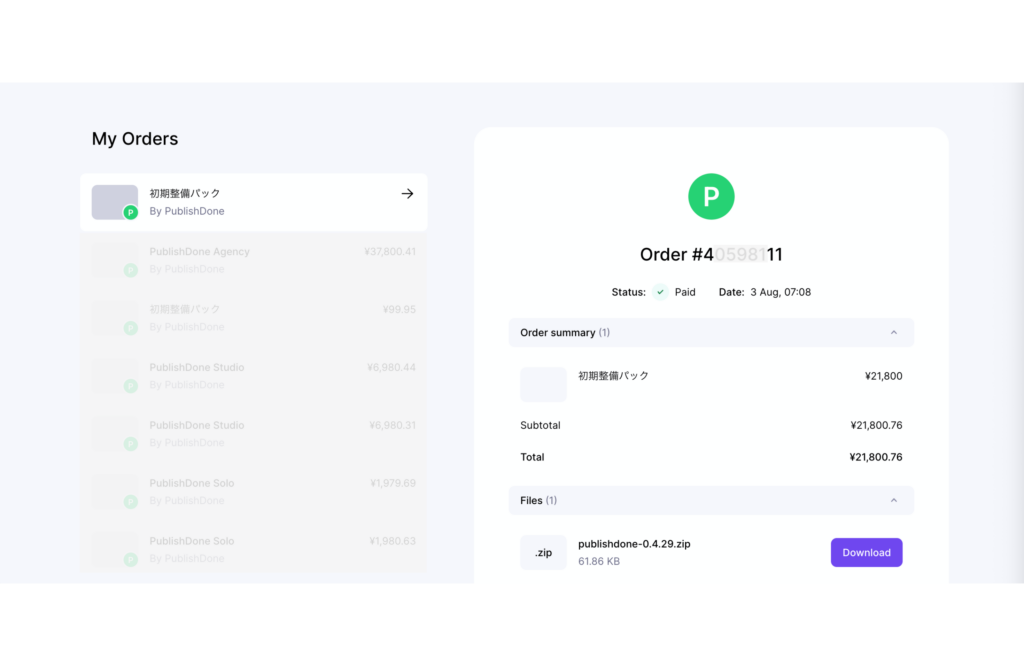Viewport: 1024px width, 666px height.
Task: Click the publishdone-0.4.29.zip file name
Action: (634, 544)
